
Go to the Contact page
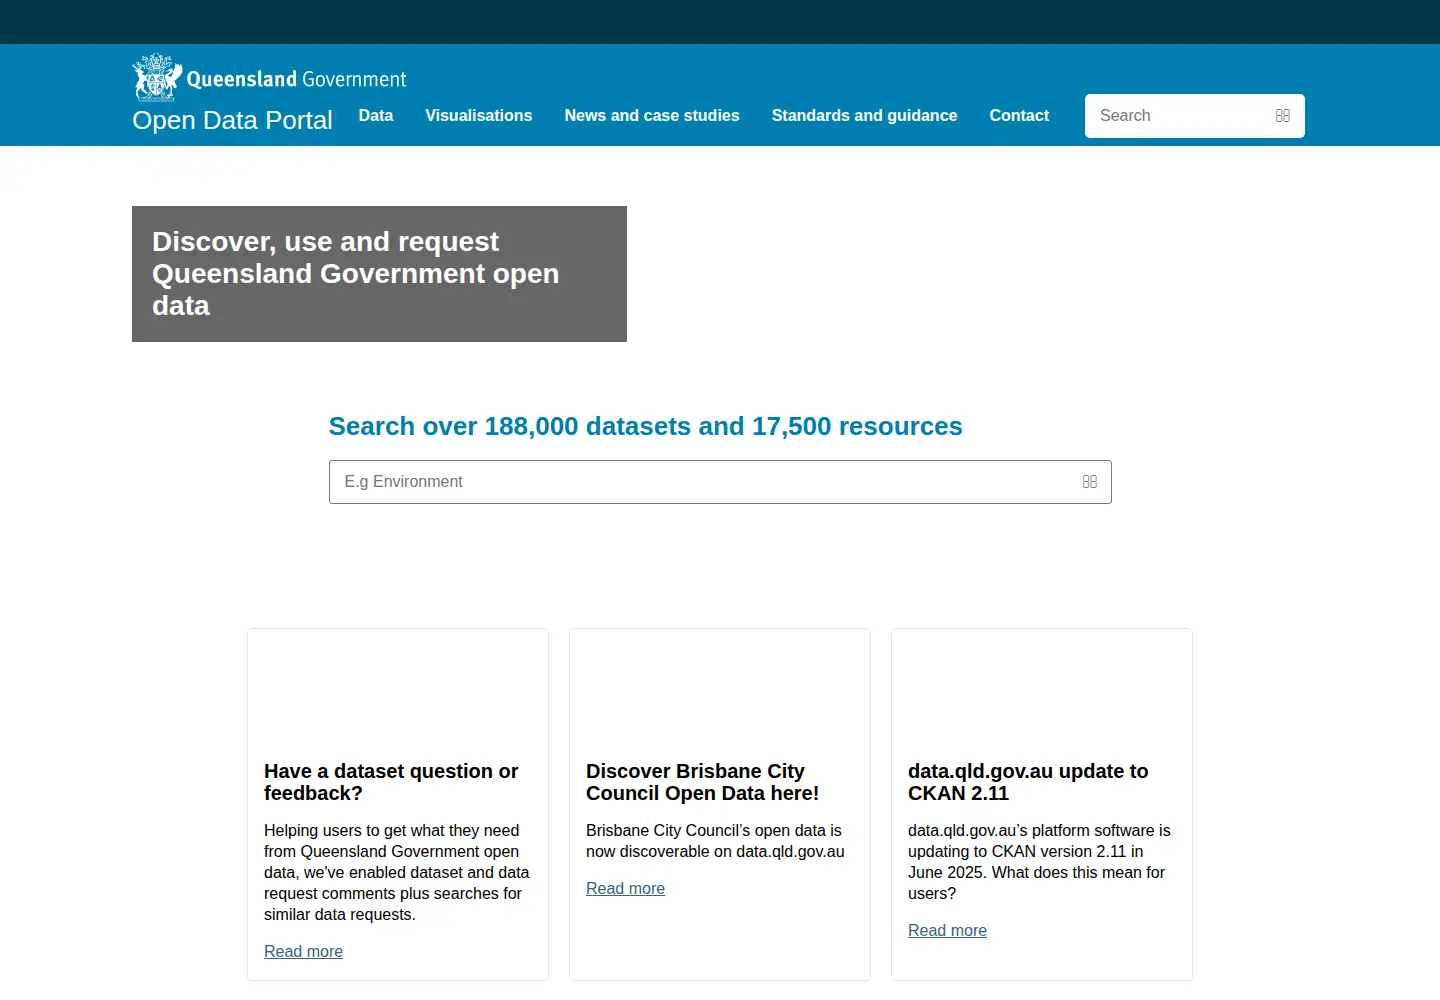(1019, 116)
